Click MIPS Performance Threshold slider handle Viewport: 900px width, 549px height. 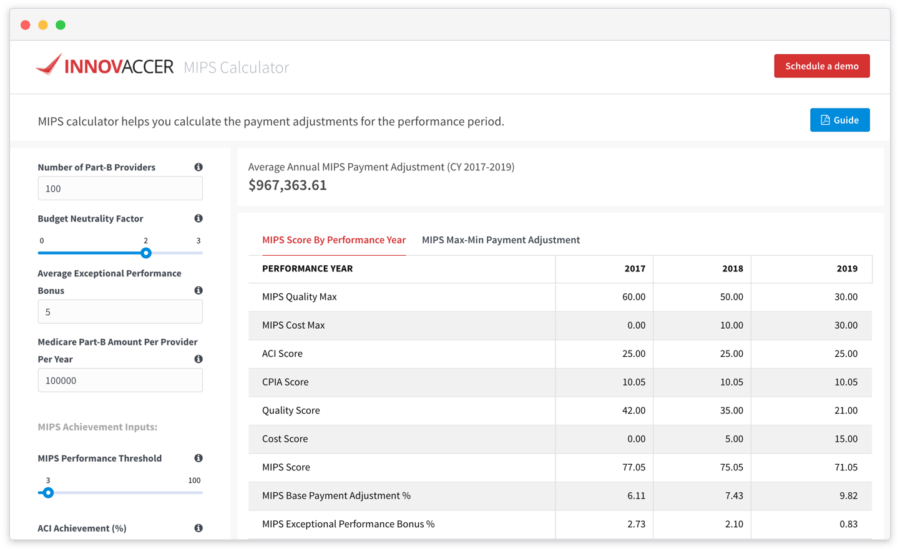(x=48, y=493)
